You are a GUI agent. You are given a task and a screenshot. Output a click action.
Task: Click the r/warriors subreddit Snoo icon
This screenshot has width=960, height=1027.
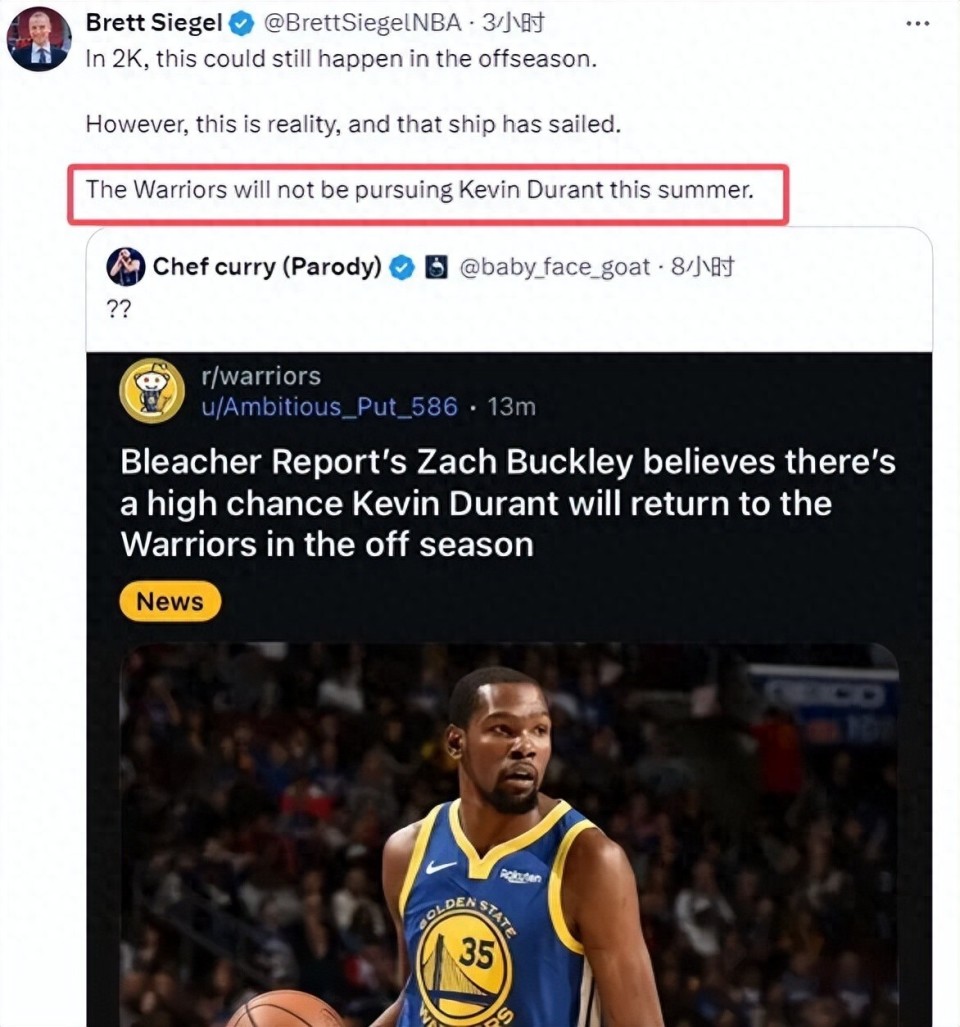[x=152, y=391]
